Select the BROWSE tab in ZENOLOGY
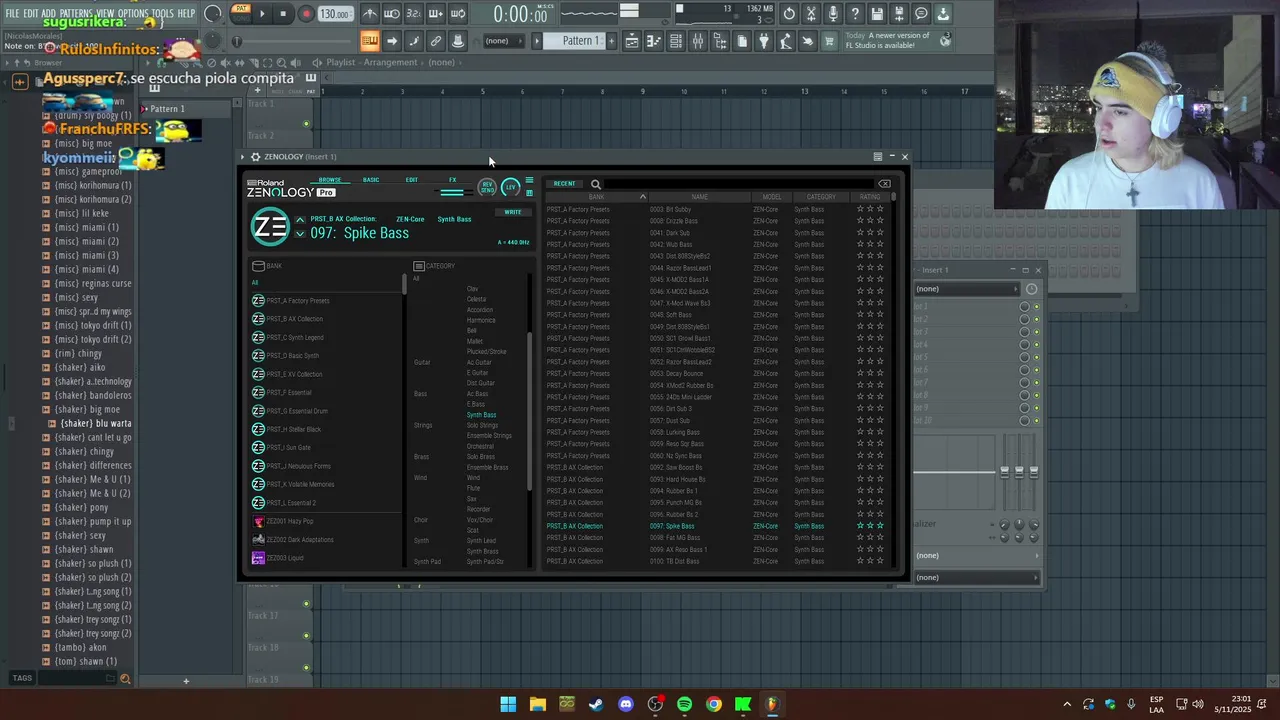 coord(330,180)
